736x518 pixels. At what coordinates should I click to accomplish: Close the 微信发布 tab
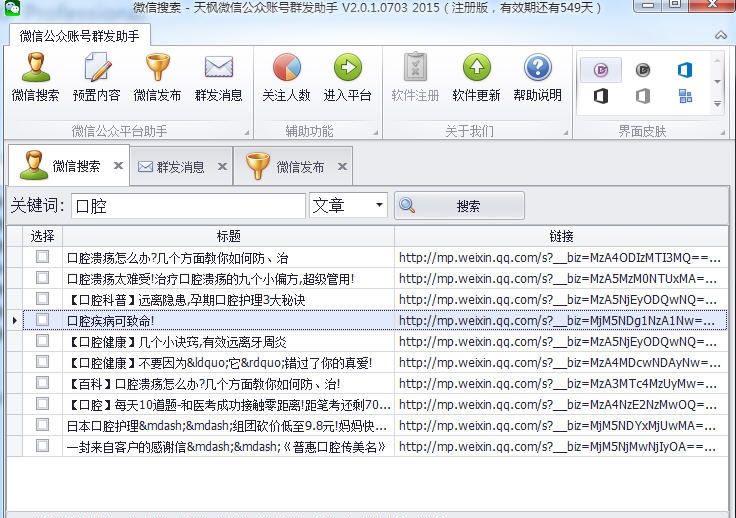(x=343, y=166)
